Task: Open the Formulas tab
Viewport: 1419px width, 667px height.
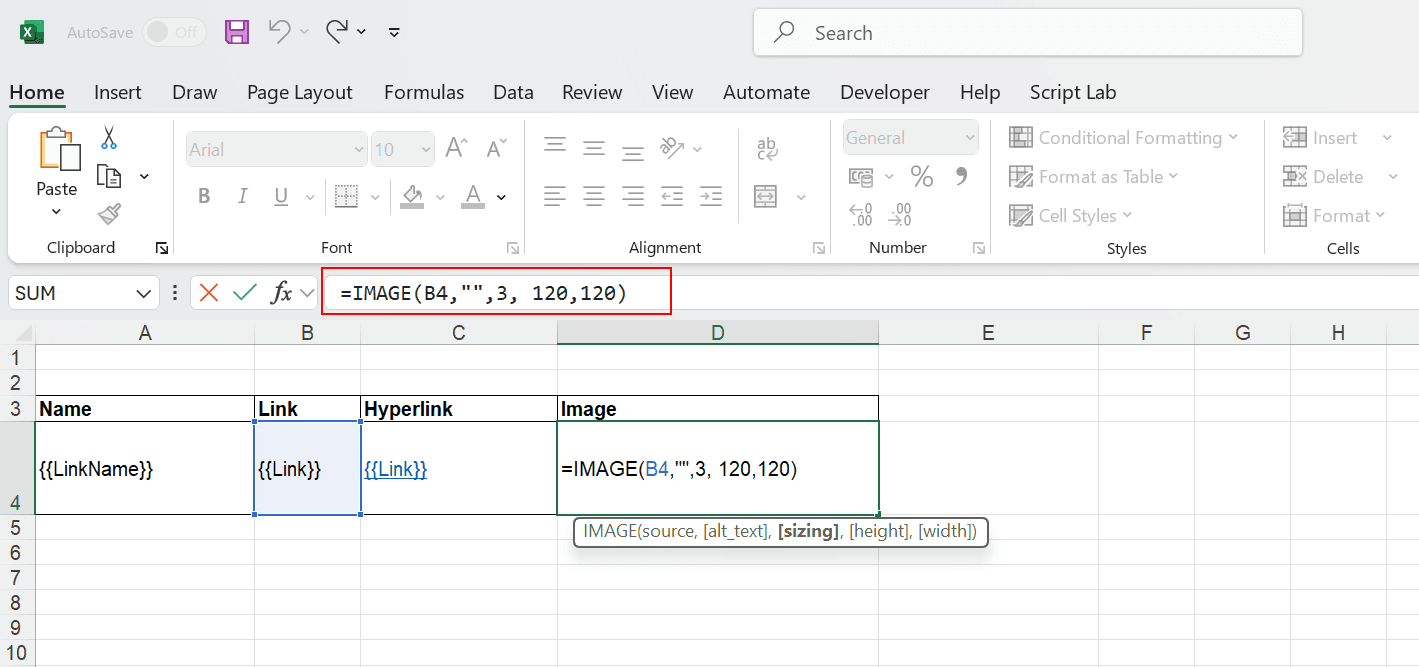Action: (424, 92)
